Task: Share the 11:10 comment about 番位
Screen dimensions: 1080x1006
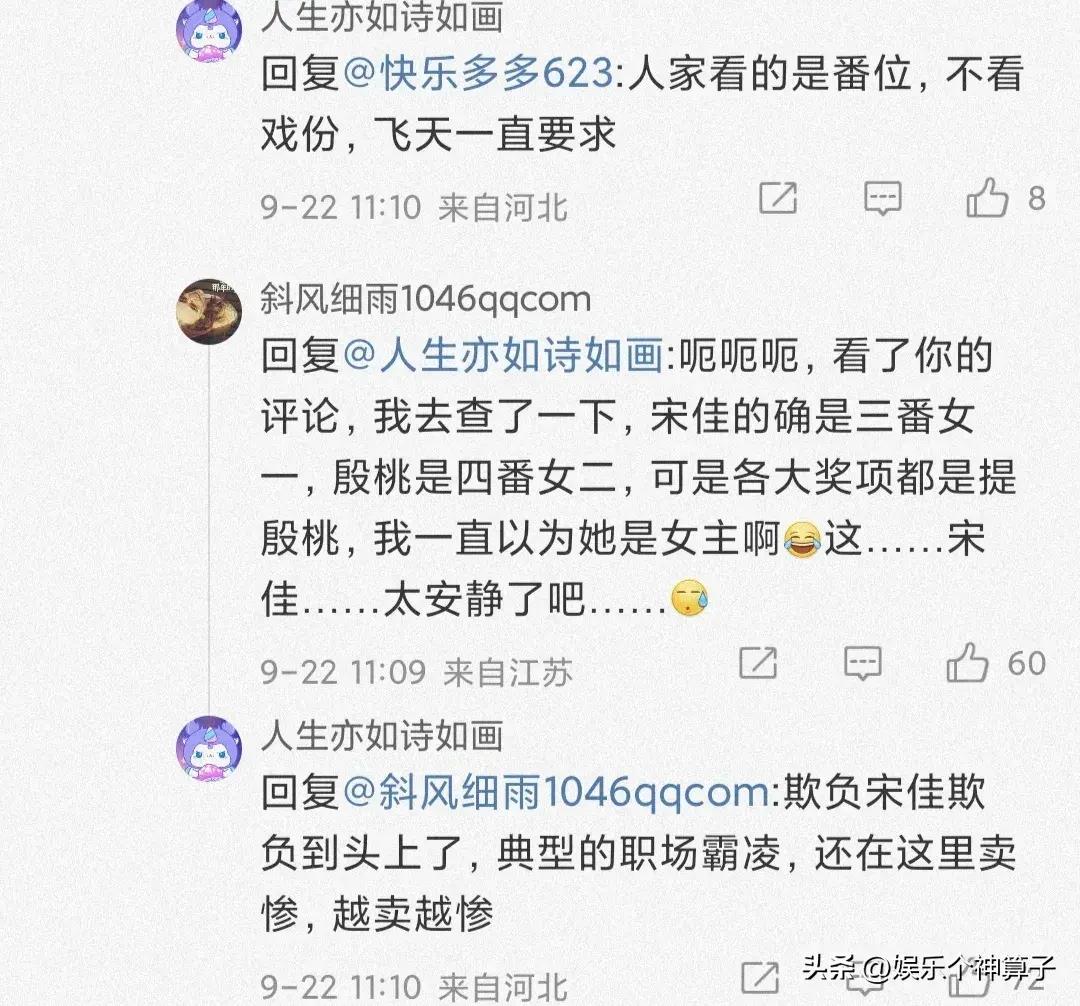Action: pyautogui.click(x=778, y=198)
